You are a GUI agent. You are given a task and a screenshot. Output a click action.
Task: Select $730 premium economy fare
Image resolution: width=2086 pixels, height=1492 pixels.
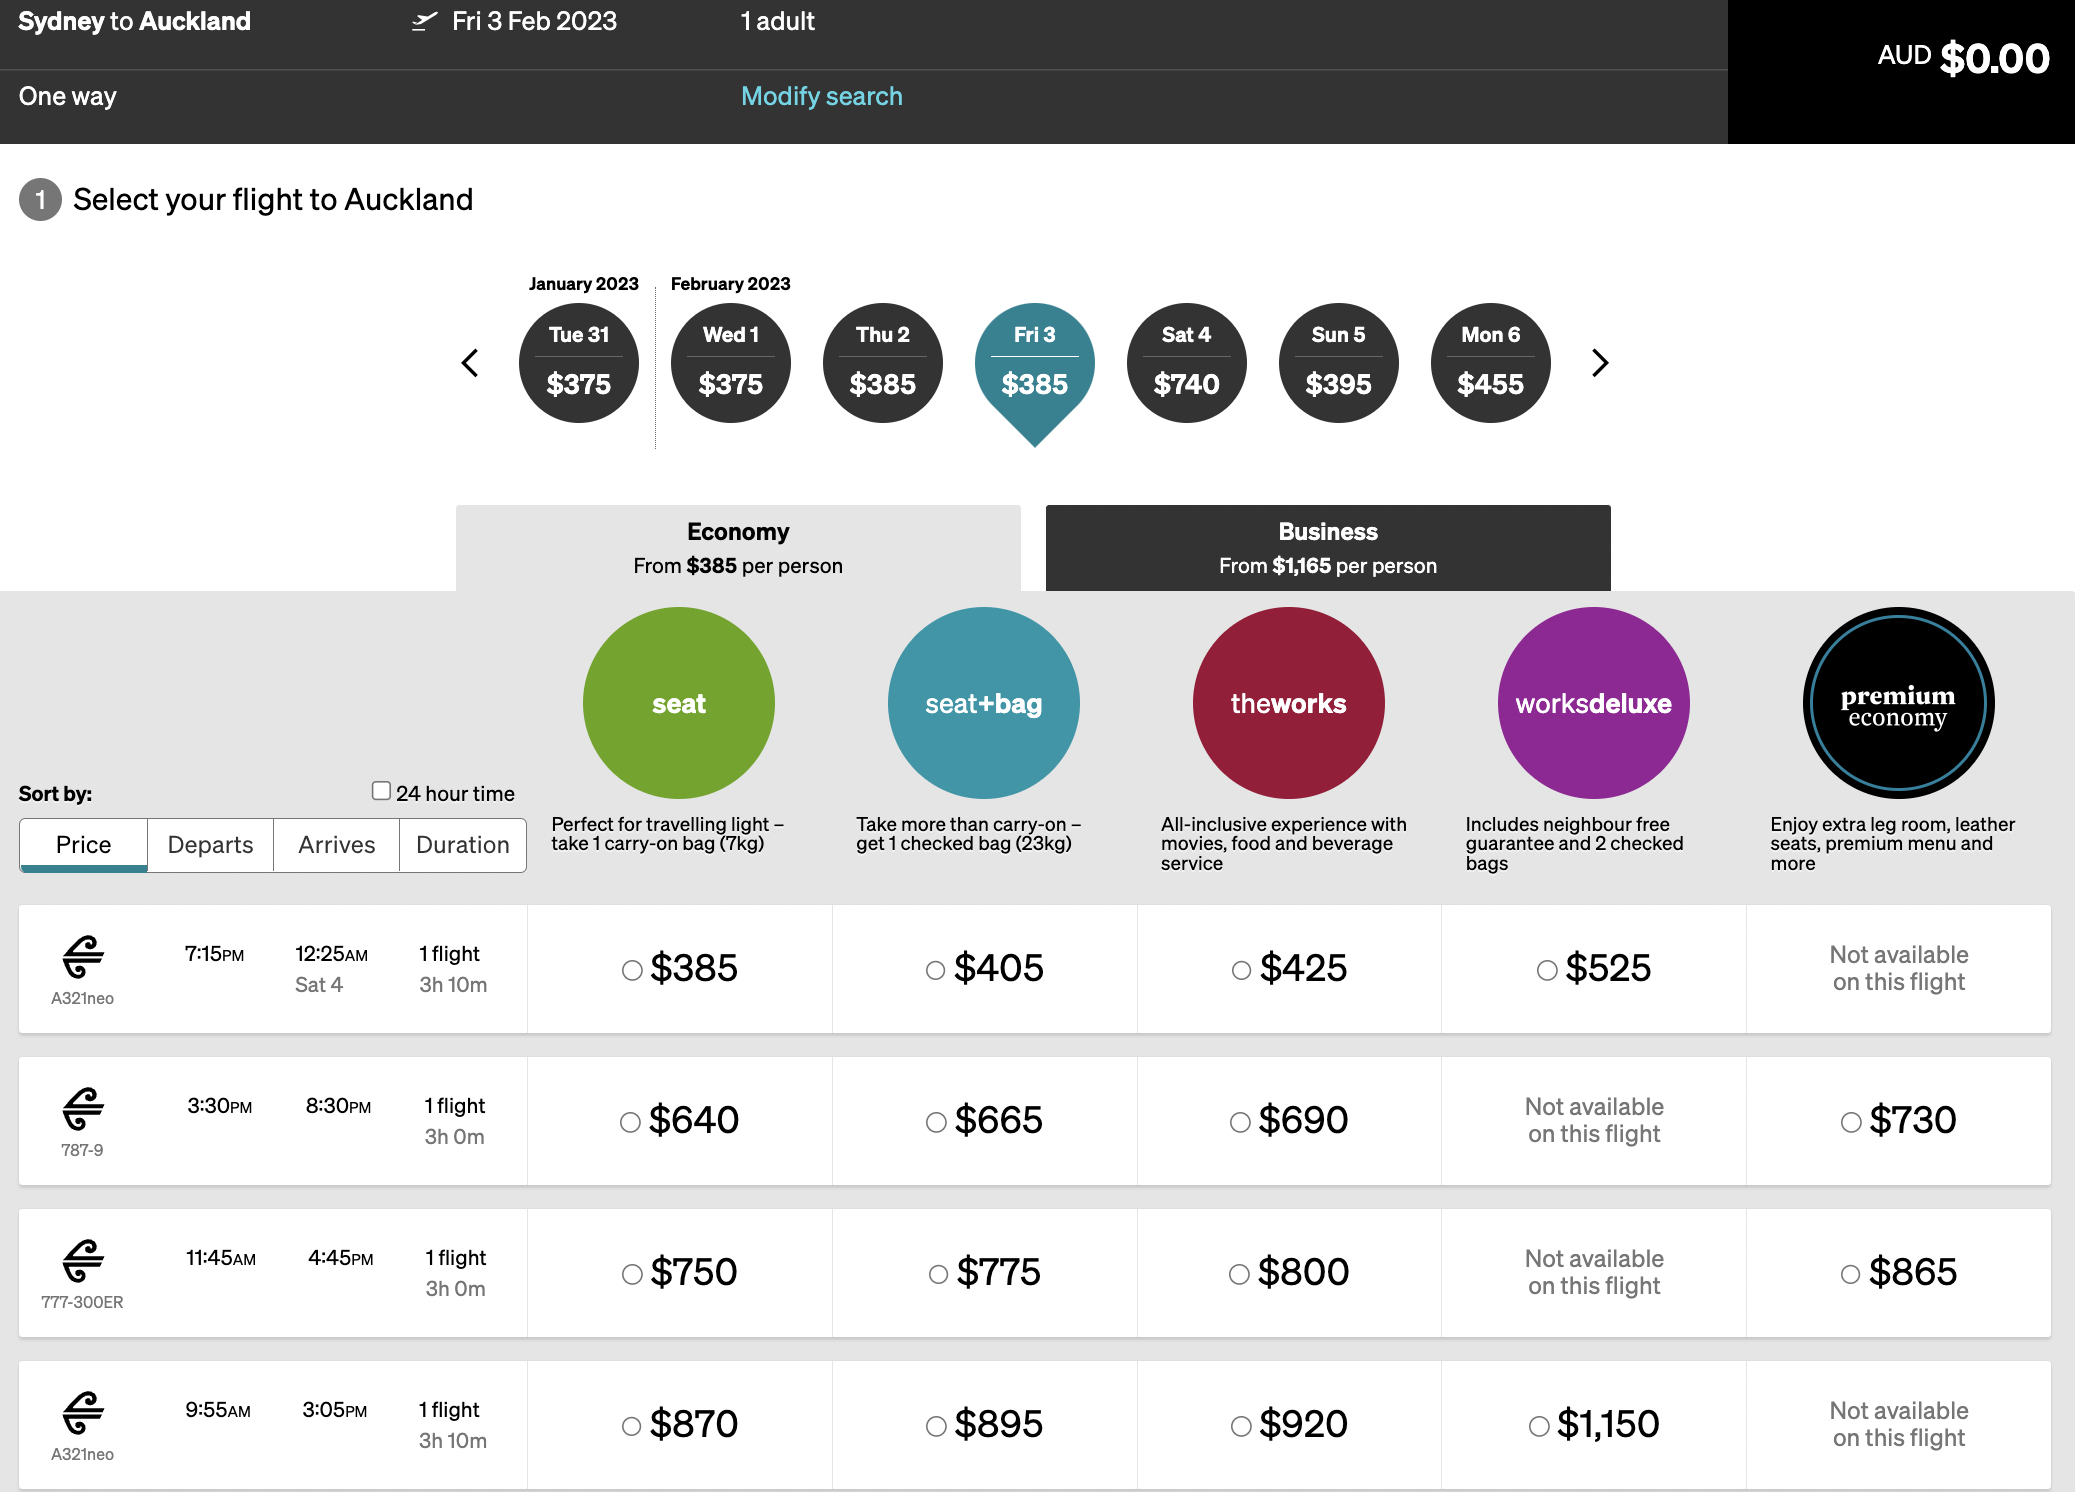pos(1851,1122)
